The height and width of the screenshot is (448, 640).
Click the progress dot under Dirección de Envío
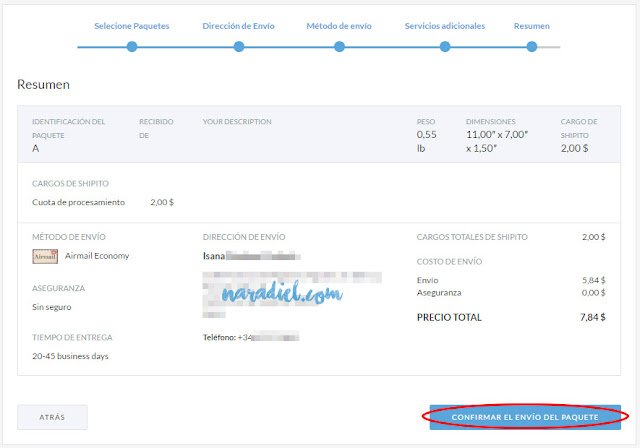239,47
